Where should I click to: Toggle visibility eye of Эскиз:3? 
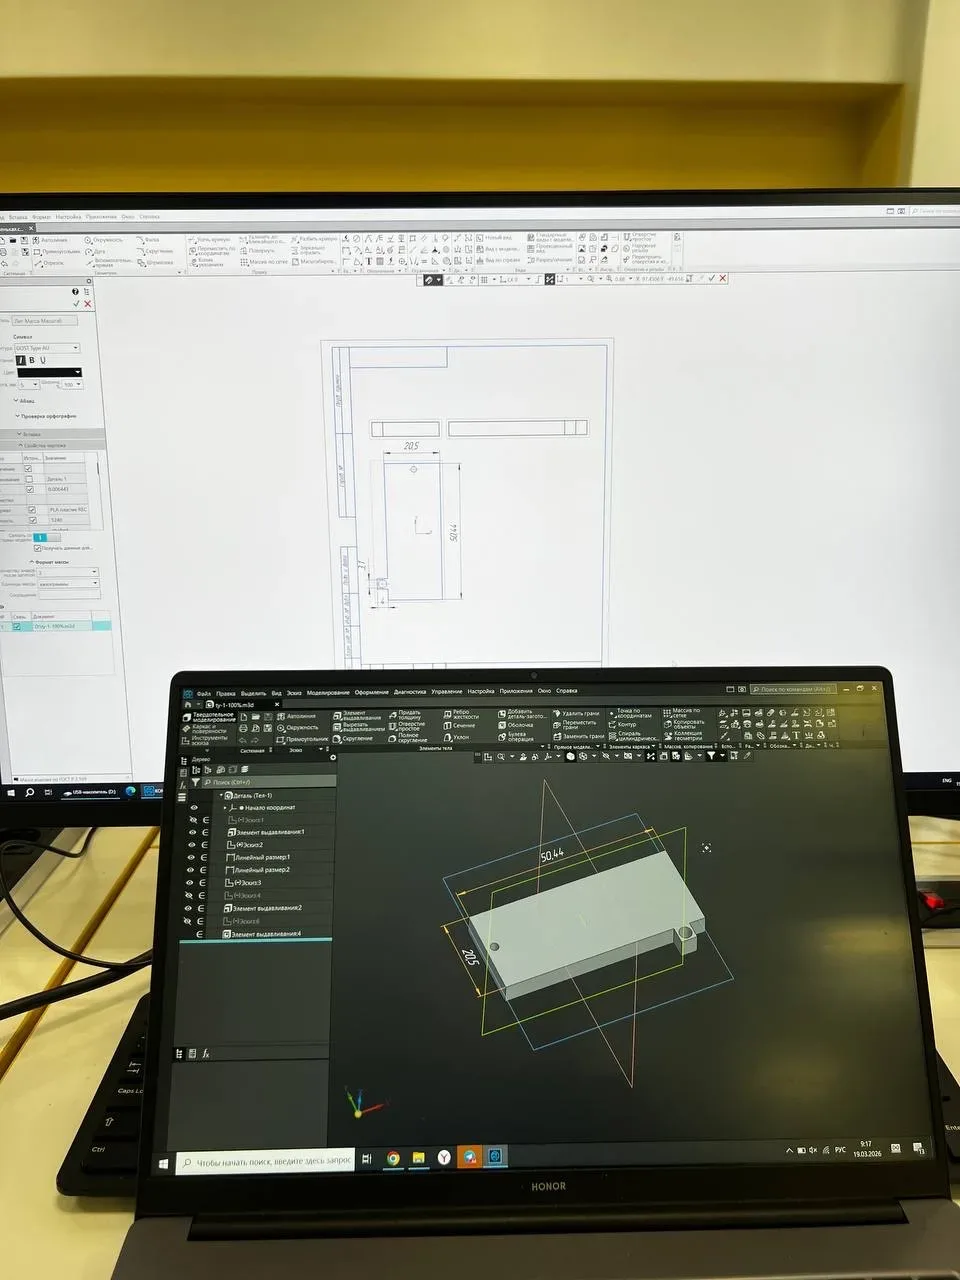191,883
